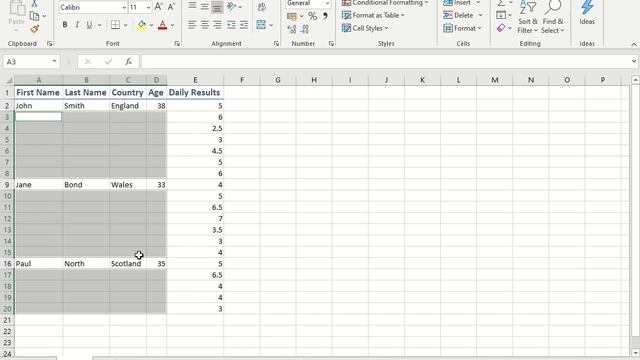The height and width of the screenshot is (360, 640).
Task: Open Sort & Filter
Action: click(528, 17)
